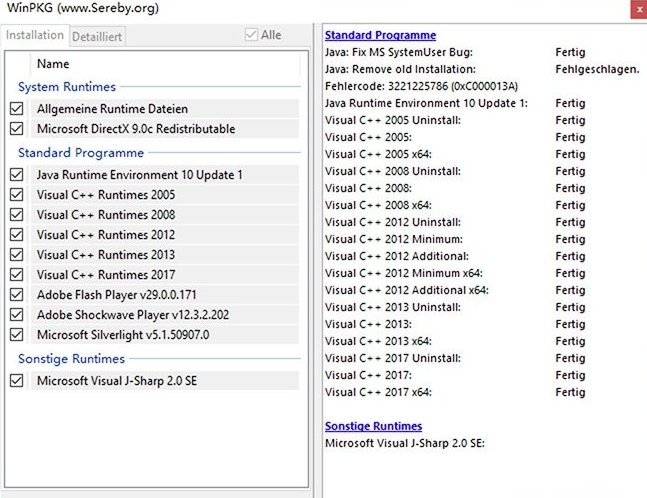Select Adobe Flash Player v29.0.0.171 row text

point(117,295)
